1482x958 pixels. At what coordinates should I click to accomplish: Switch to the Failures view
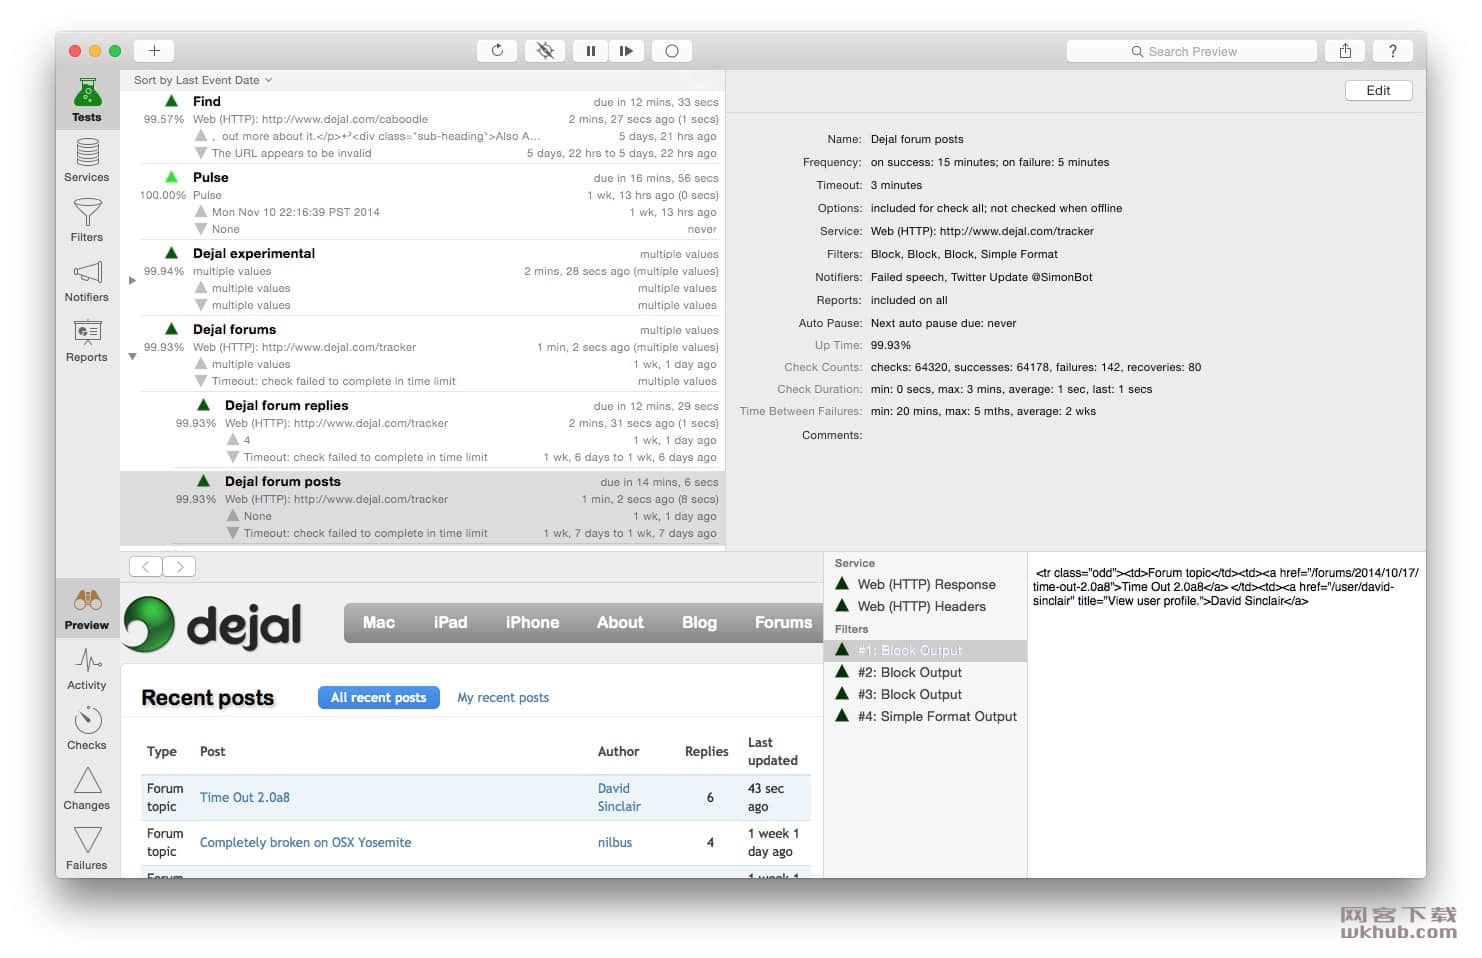(87, 848)
